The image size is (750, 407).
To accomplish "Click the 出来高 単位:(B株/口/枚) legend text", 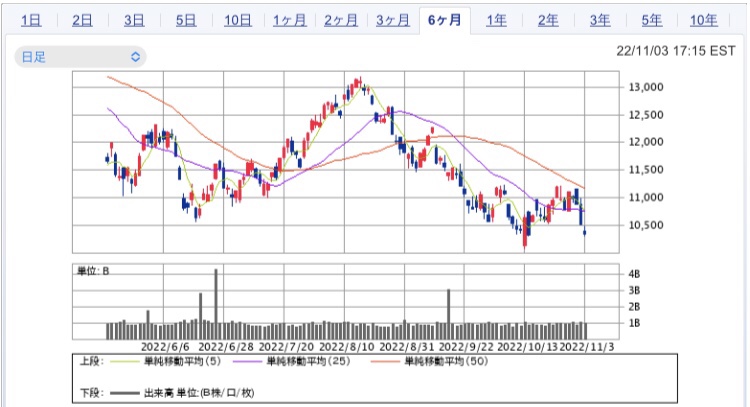I will (x=199, y=393).
